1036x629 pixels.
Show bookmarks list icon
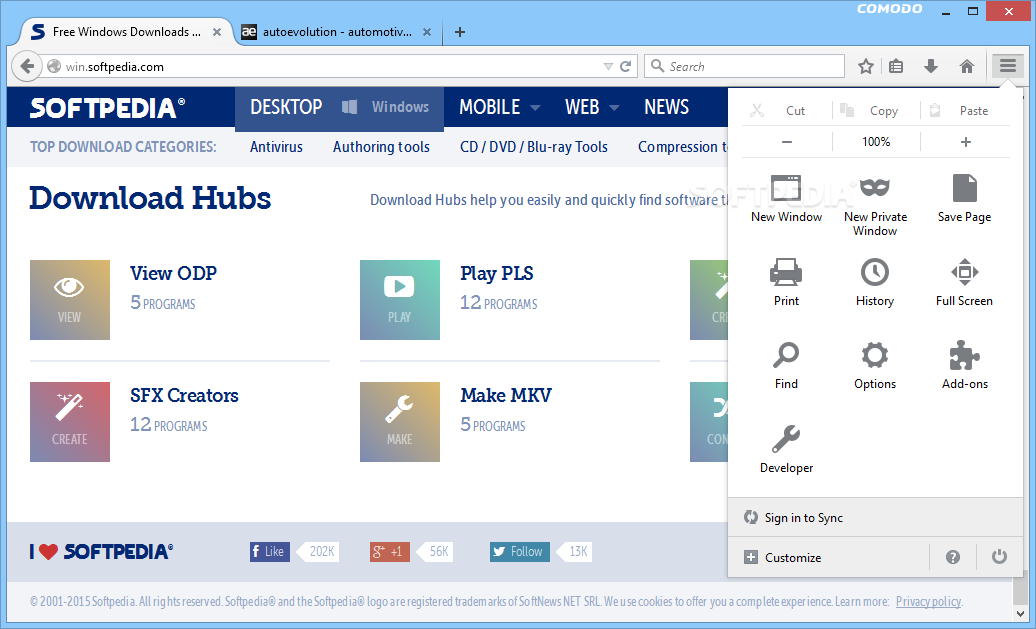coord(896,66)
